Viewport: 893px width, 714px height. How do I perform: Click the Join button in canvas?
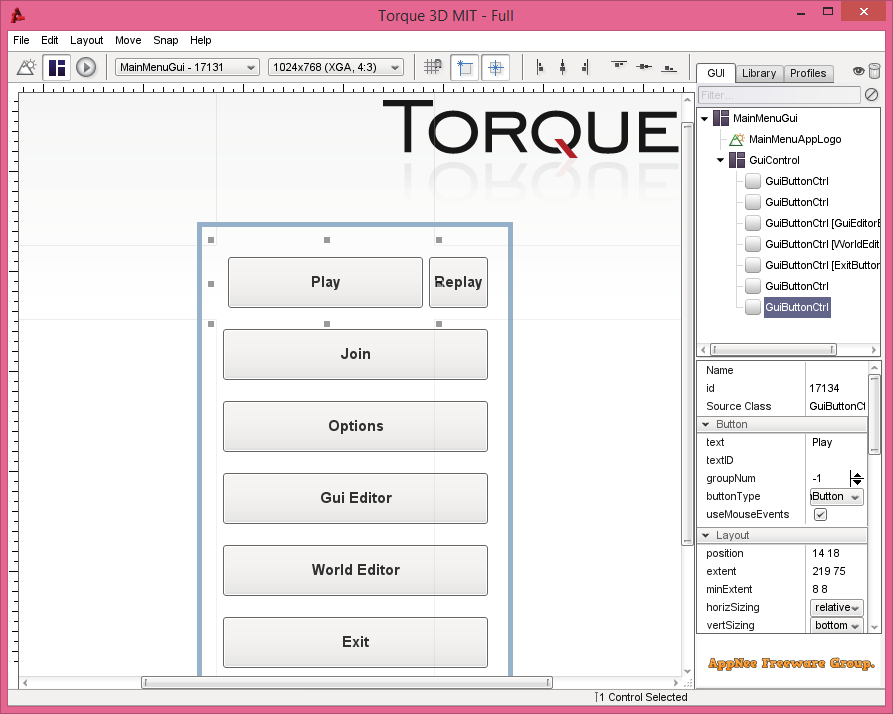(355, 354)
